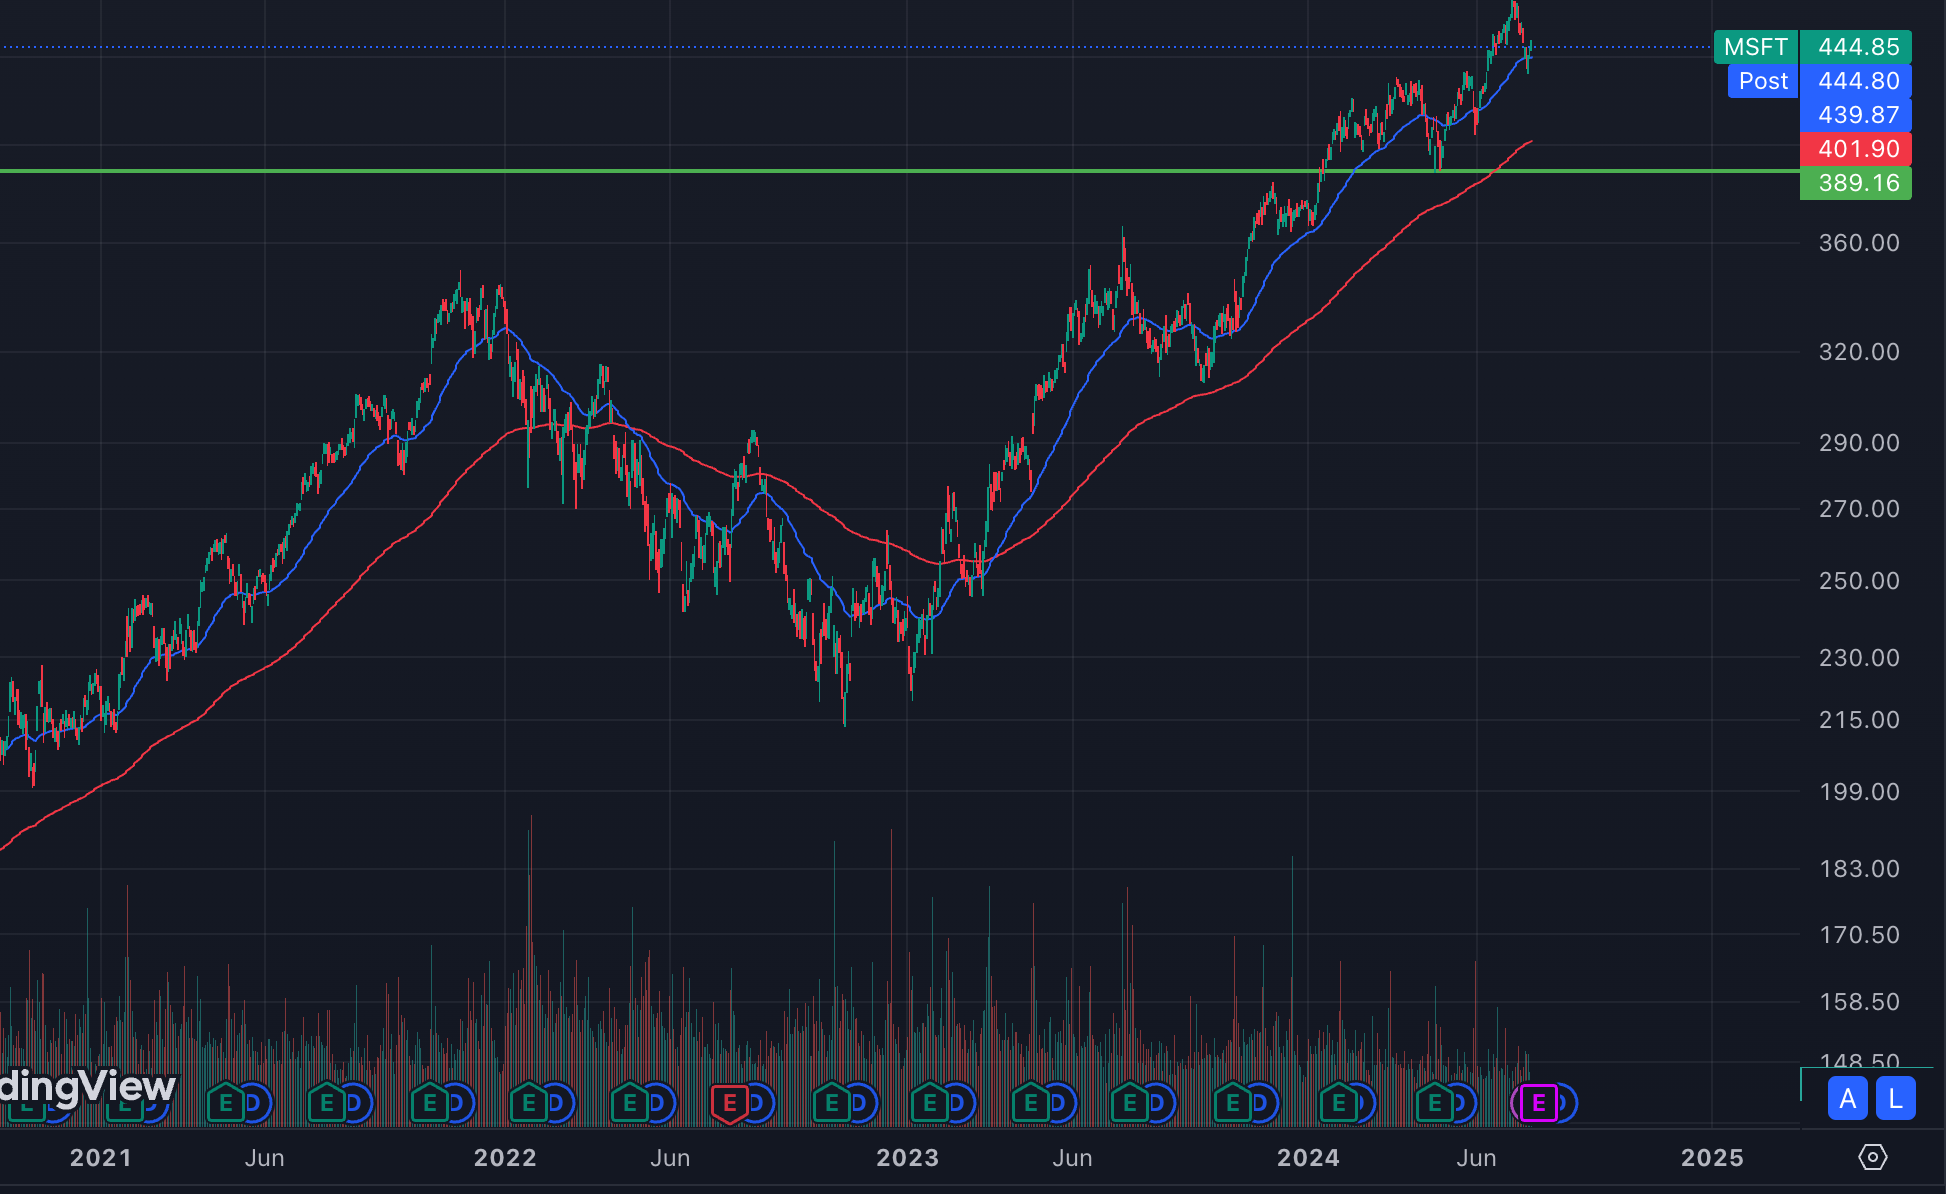This screenshot has width=1946, height=1194.
Task: Click the 2025 label on time axis
Action: click(1712, 1158)
